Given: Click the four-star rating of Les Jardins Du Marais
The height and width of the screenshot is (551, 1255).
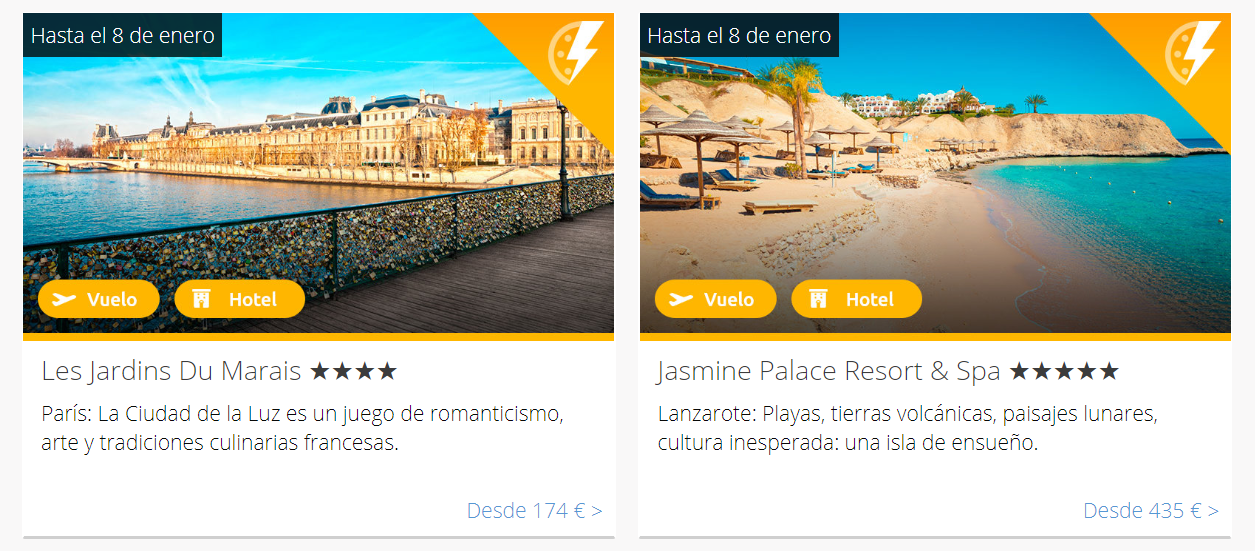Looking at the screenshot, I should click(x=354, y=372).
